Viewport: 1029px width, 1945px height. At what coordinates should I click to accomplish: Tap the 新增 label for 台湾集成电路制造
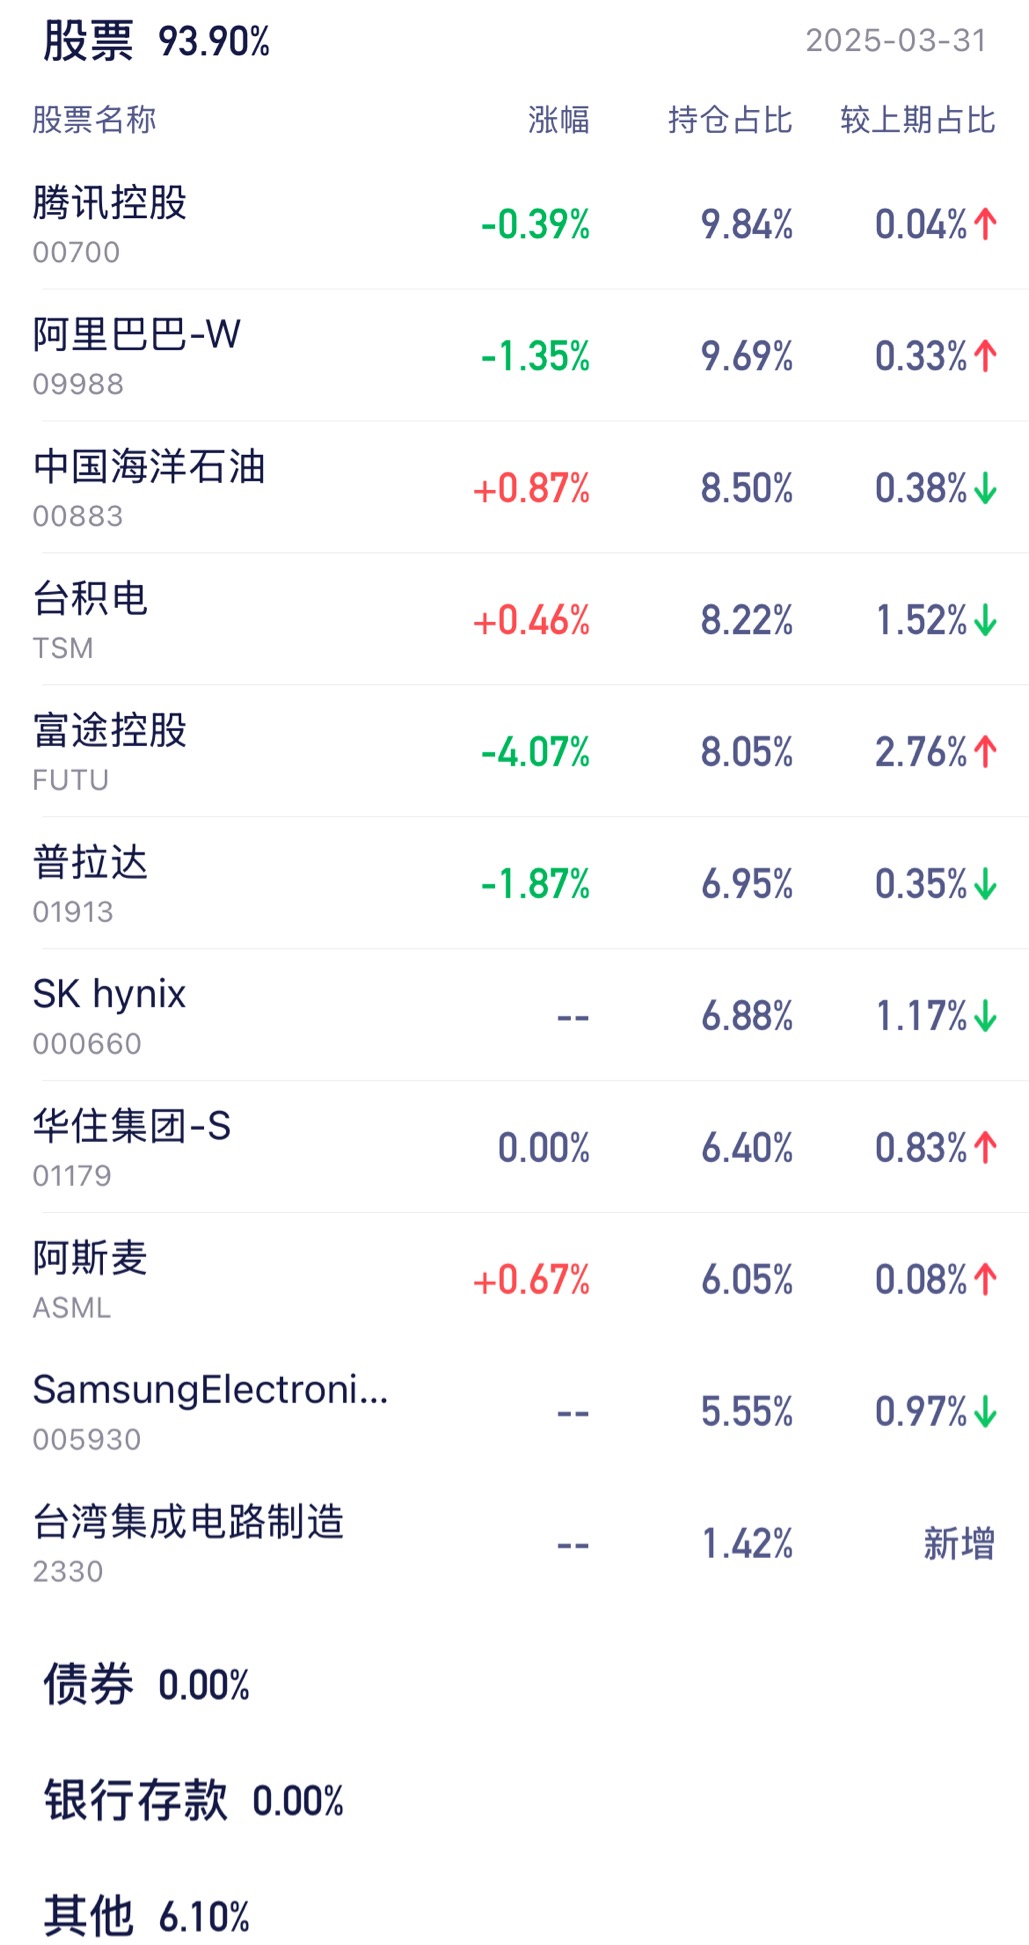tap(959, 1544)
